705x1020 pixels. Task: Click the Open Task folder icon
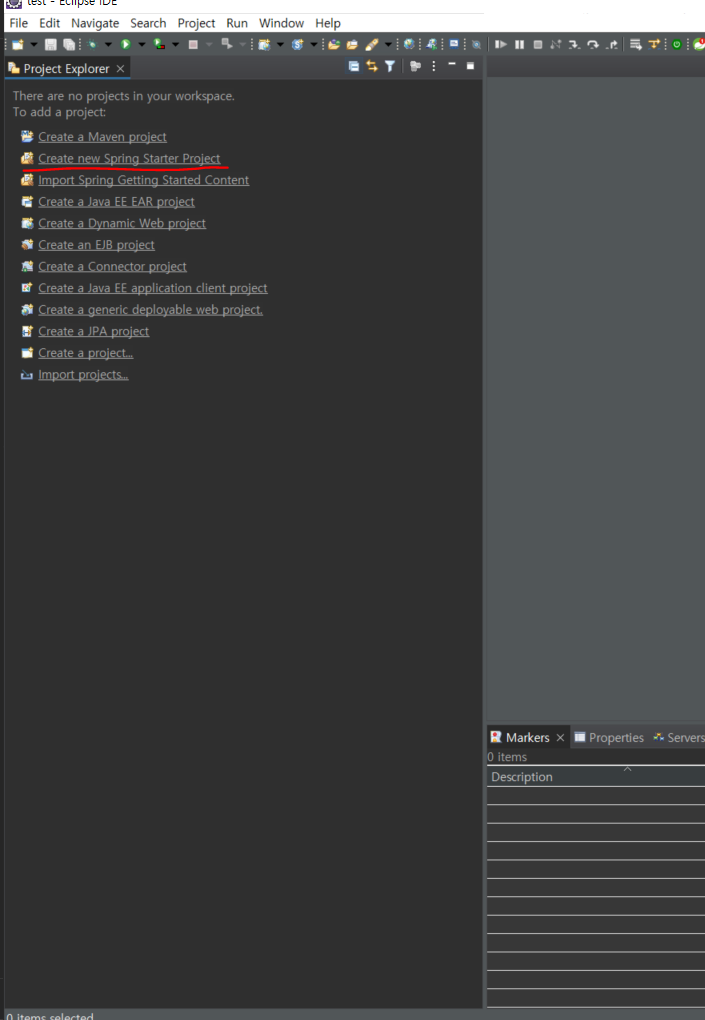coord(352,44)
